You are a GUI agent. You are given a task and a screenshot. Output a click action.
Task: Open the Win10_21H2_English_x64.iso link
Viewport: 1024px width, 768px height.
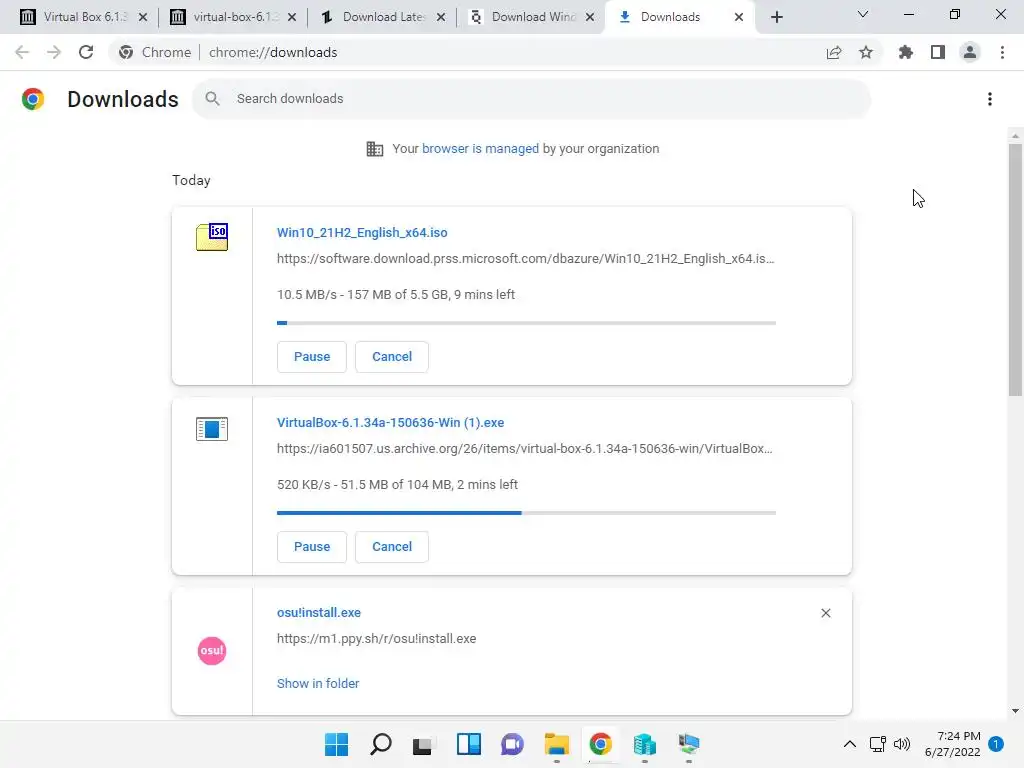point(362,232)
